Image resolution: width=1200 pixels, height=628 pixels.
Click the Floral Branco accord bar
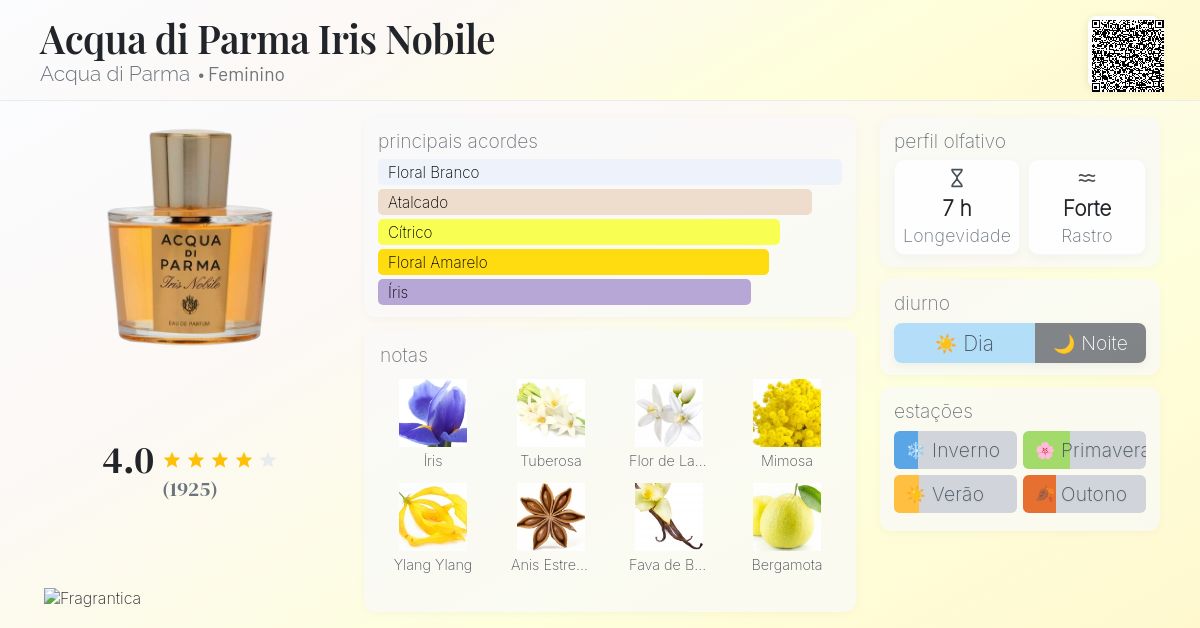coord(609,172)
